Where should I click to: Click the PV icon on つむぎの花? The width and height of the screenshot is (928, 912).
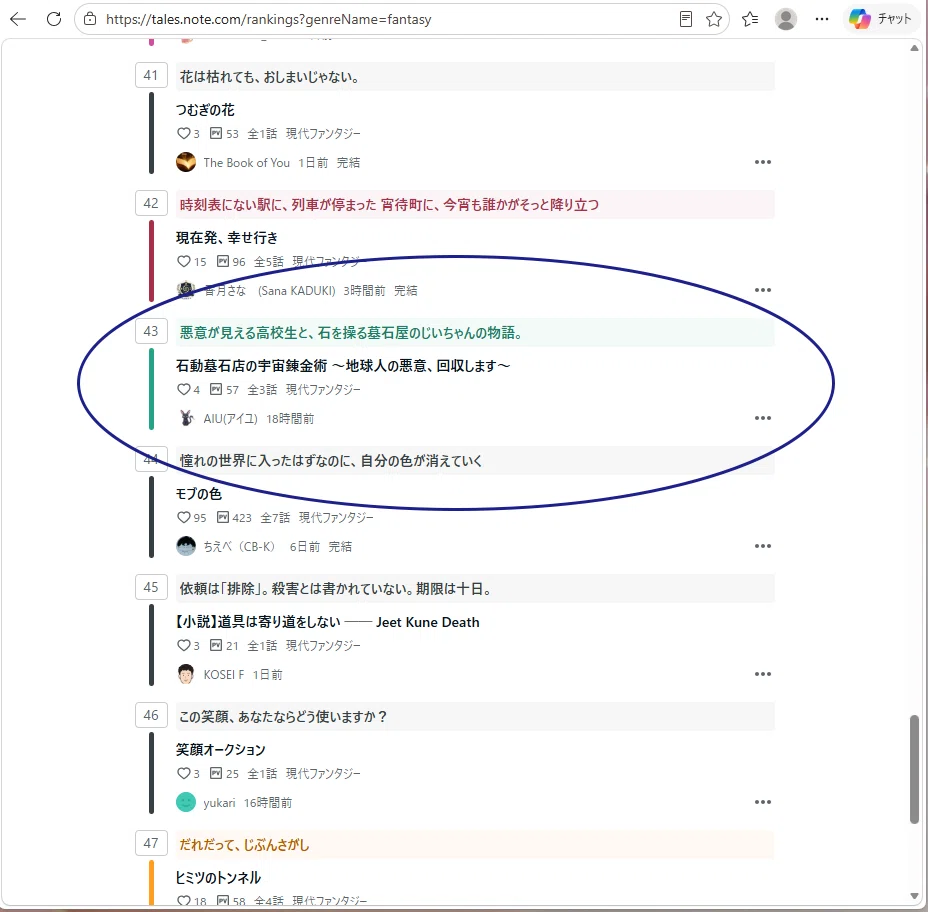point(216,133)
